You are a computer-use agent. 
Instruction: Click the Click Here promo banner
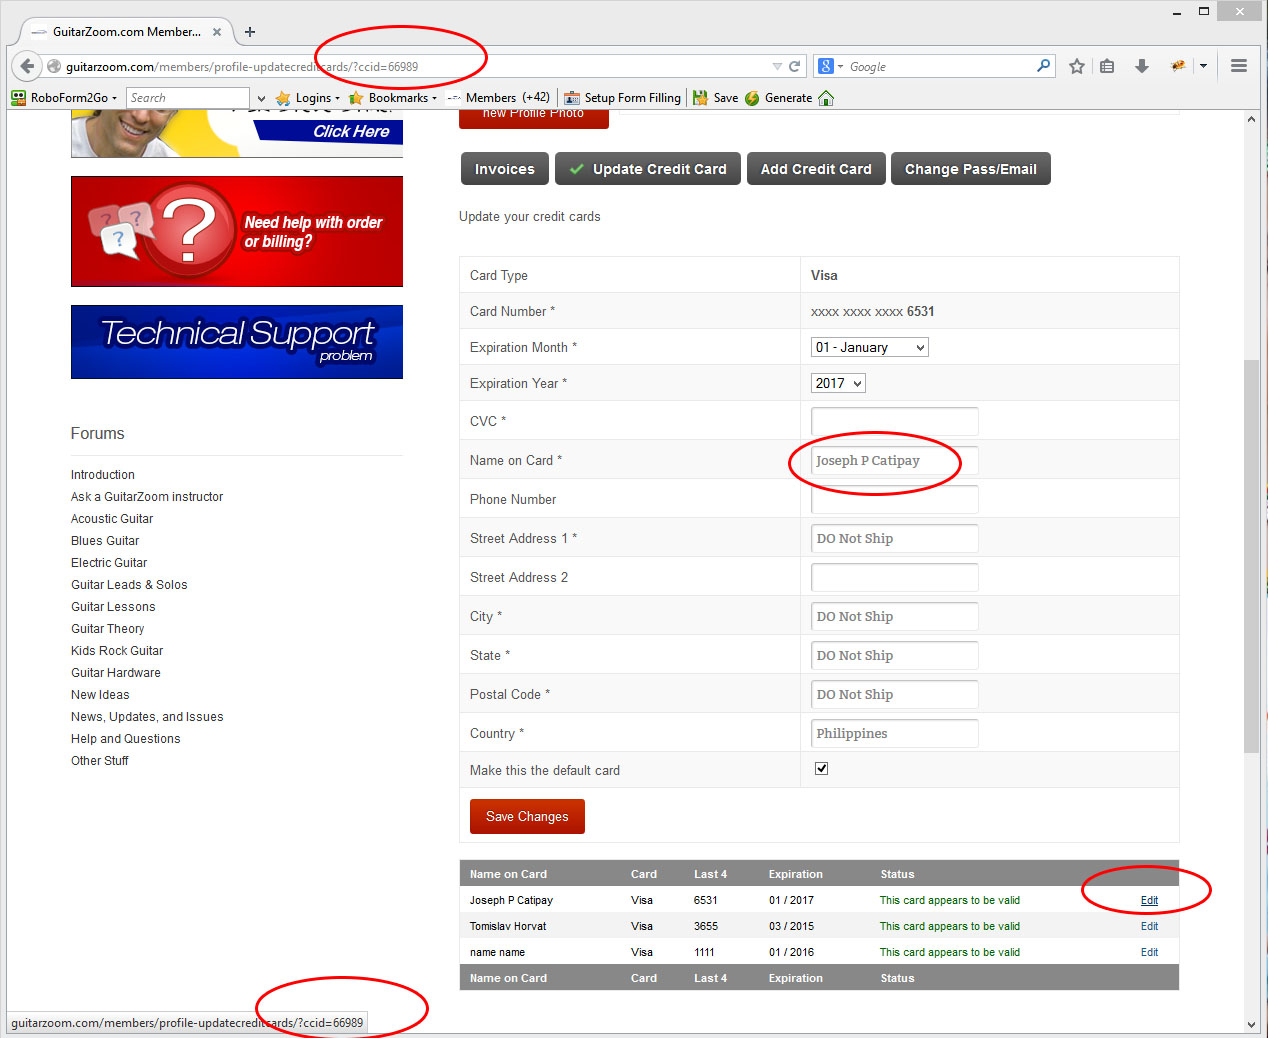[237, 134]
